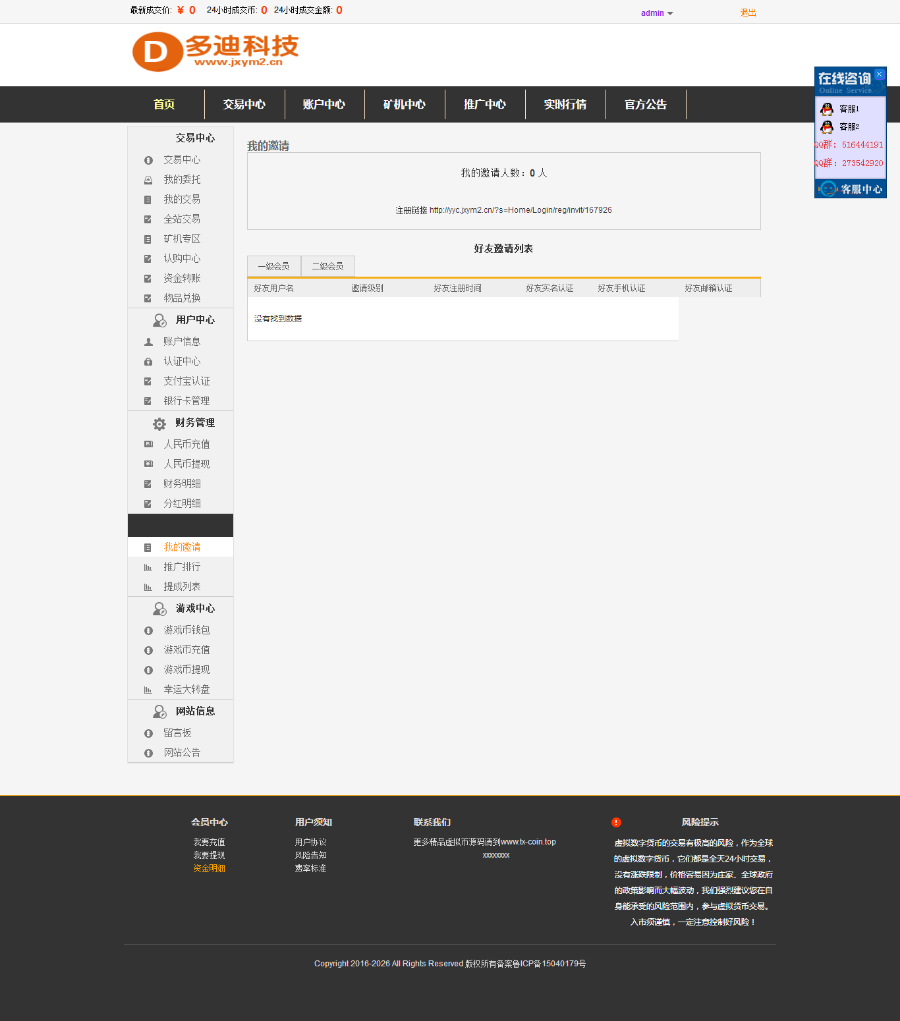
Task: Click the icon beside 财务明细
Action: coord(148,484)
